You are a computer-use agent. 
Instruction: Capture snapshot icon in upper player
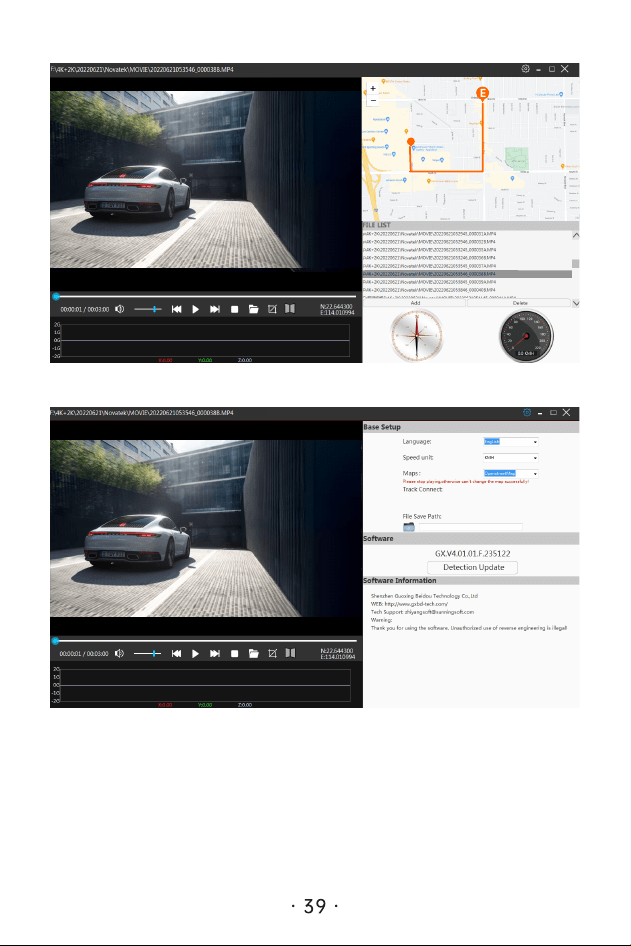tap(272, 309)
